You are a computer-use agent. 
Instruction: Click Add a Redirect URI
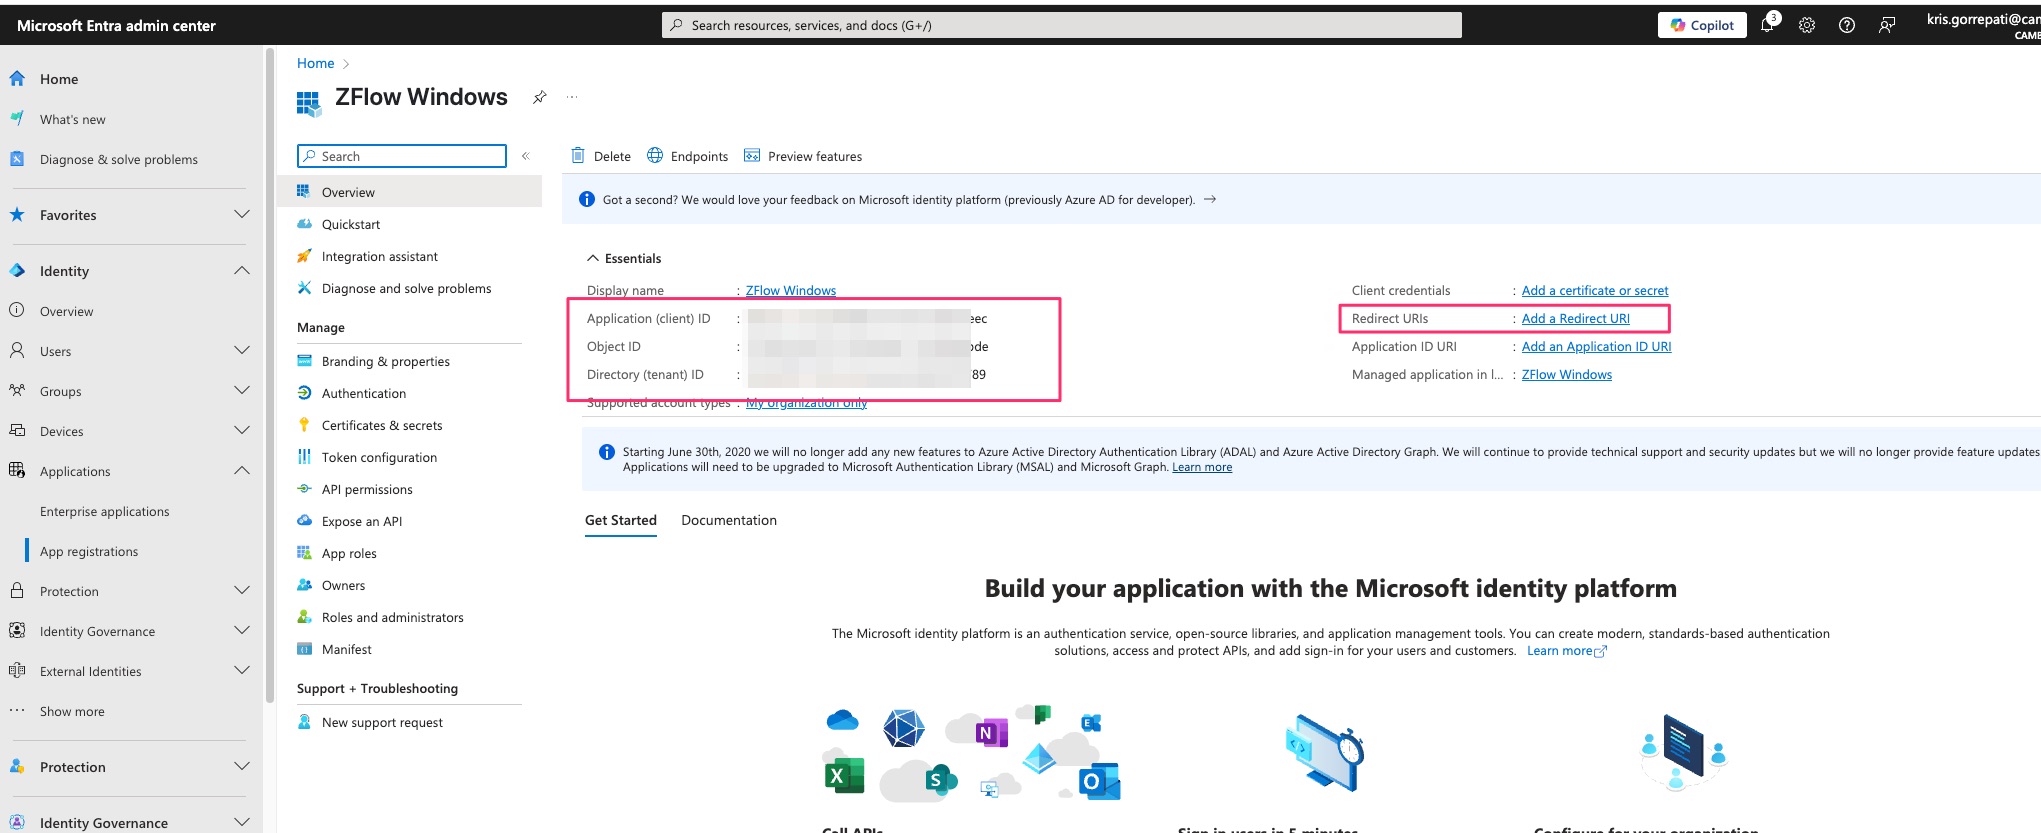click(x=1576, y=318)
